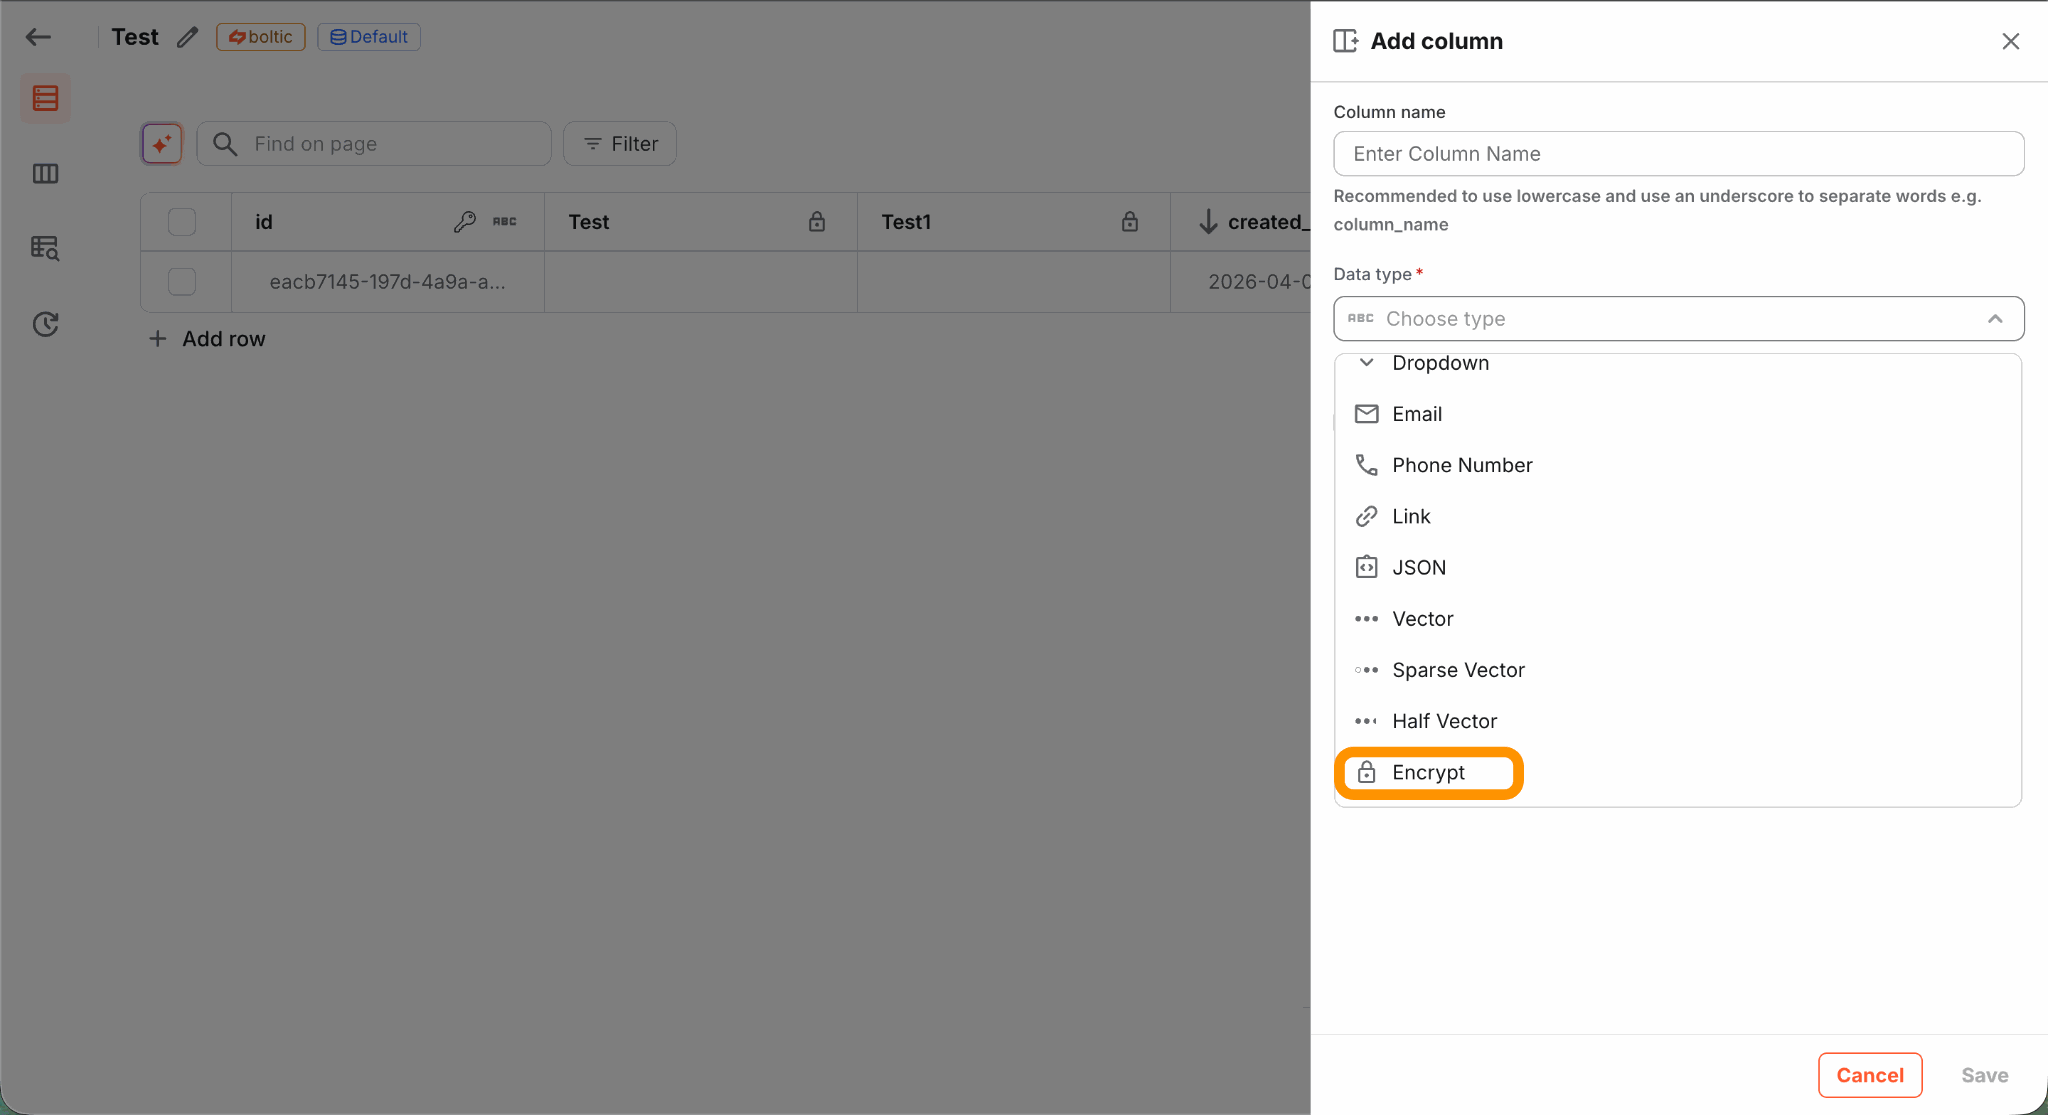Choose JSON data type
The height and width of the screenshot is (1115, 2048).
[1418, 568]
